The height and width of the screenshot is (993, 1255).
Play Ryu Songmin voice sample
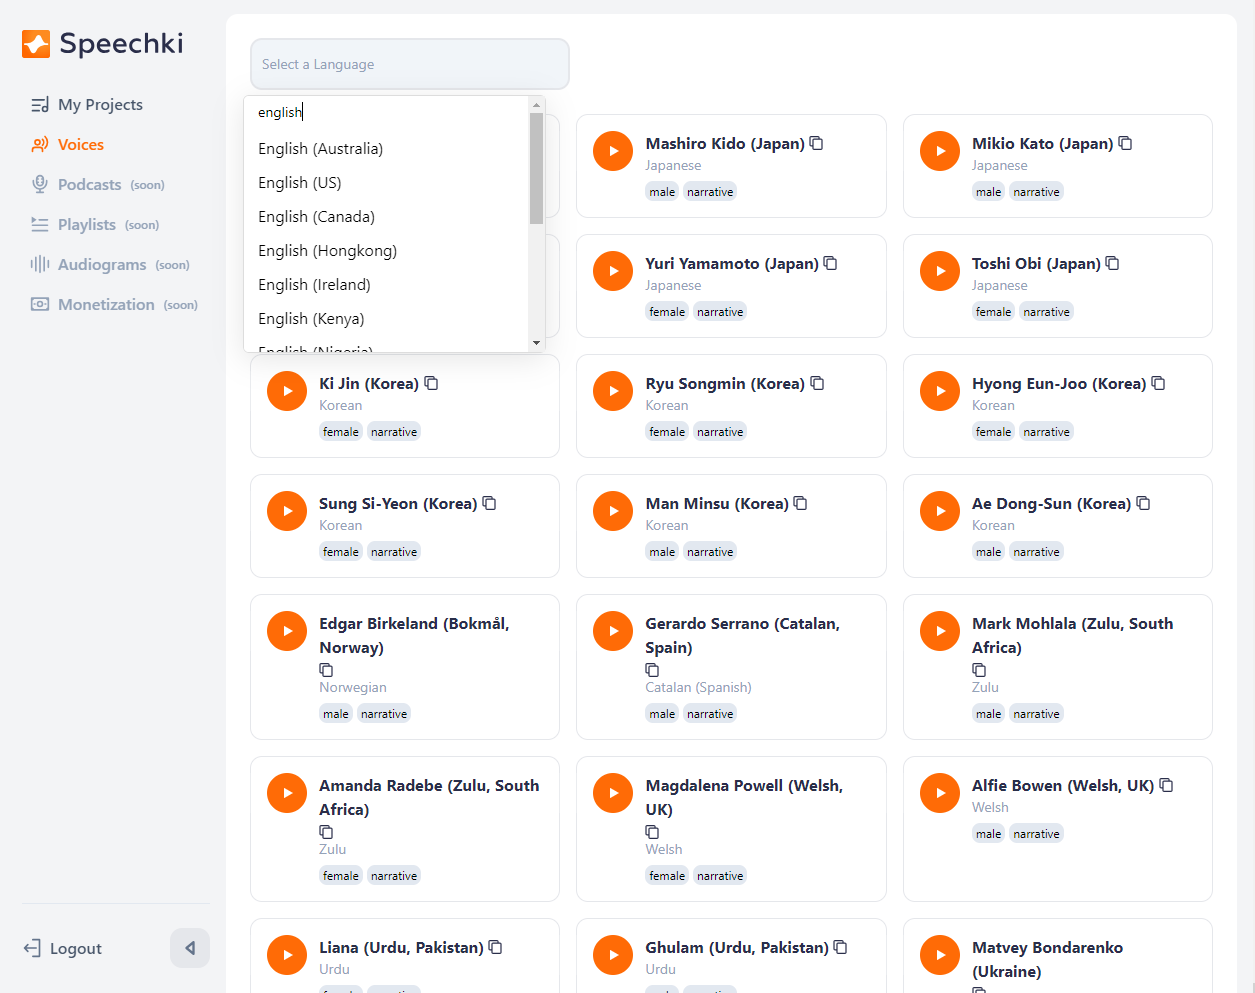point(613,391)
